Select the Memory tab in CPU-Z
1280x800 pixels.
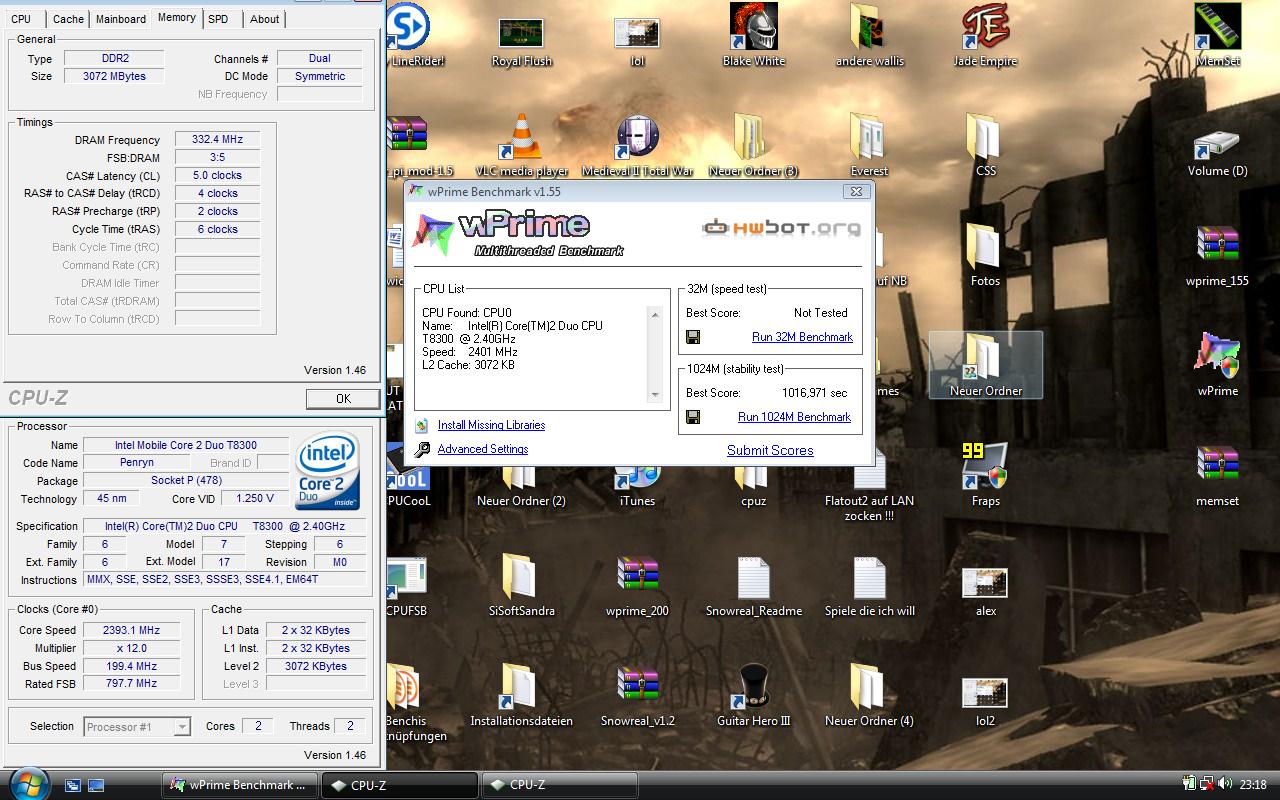click(177, 17)
